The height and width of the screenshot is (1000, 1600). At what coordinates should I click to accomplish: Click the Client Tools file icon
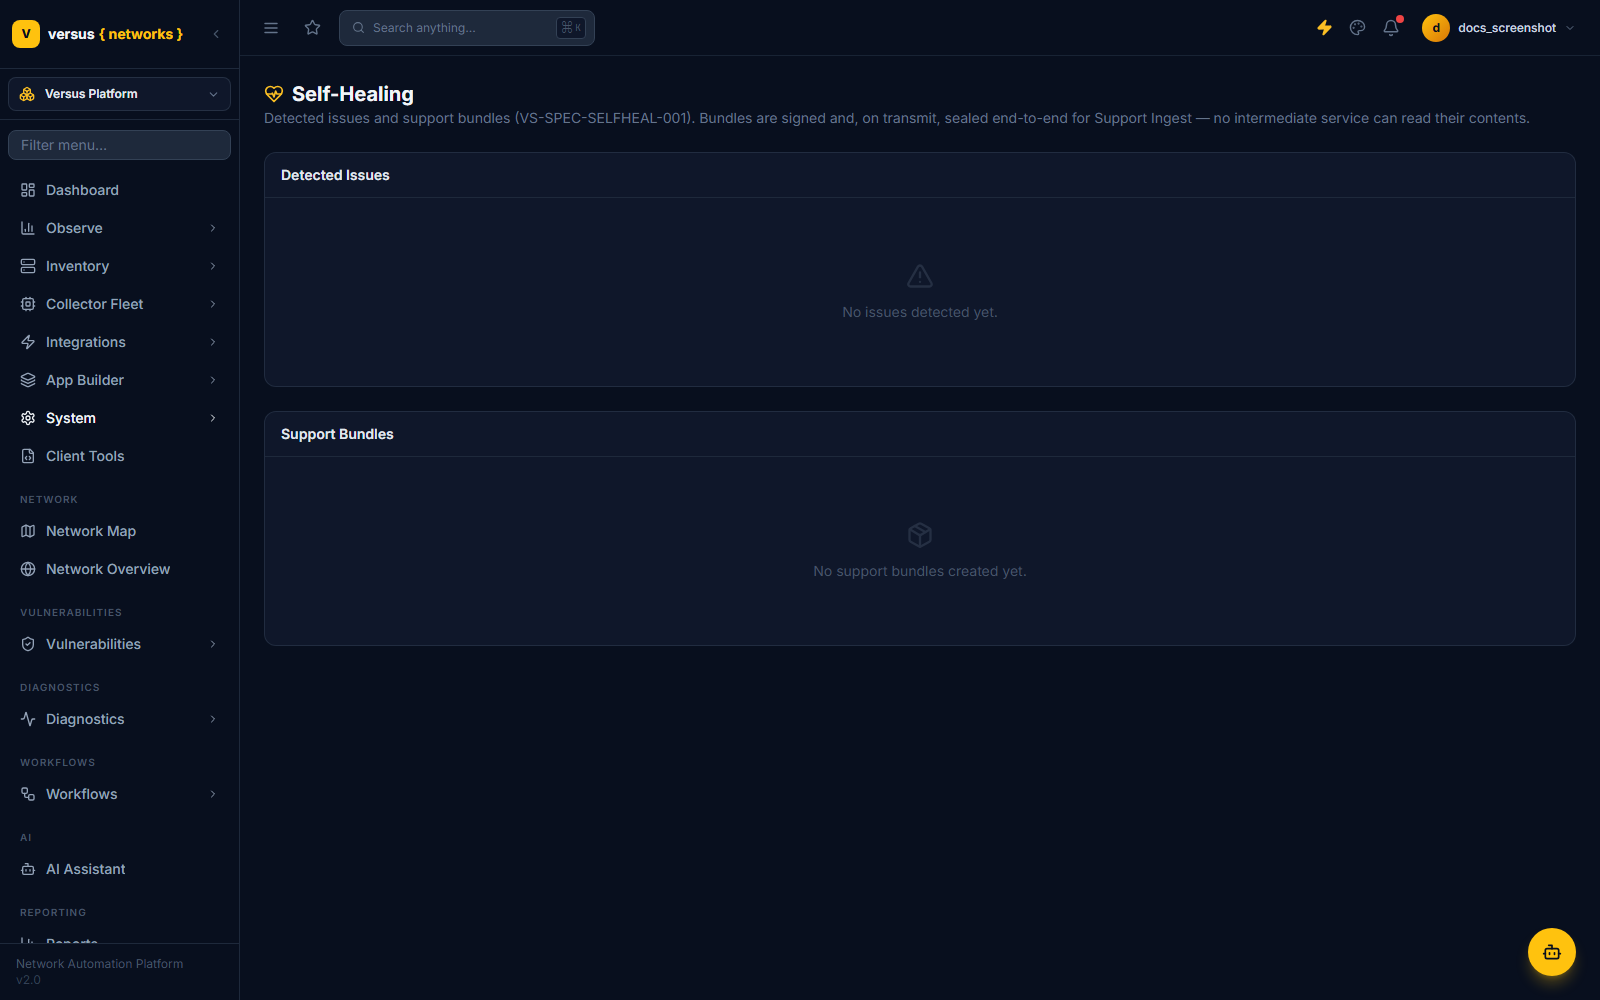(28, 456)
